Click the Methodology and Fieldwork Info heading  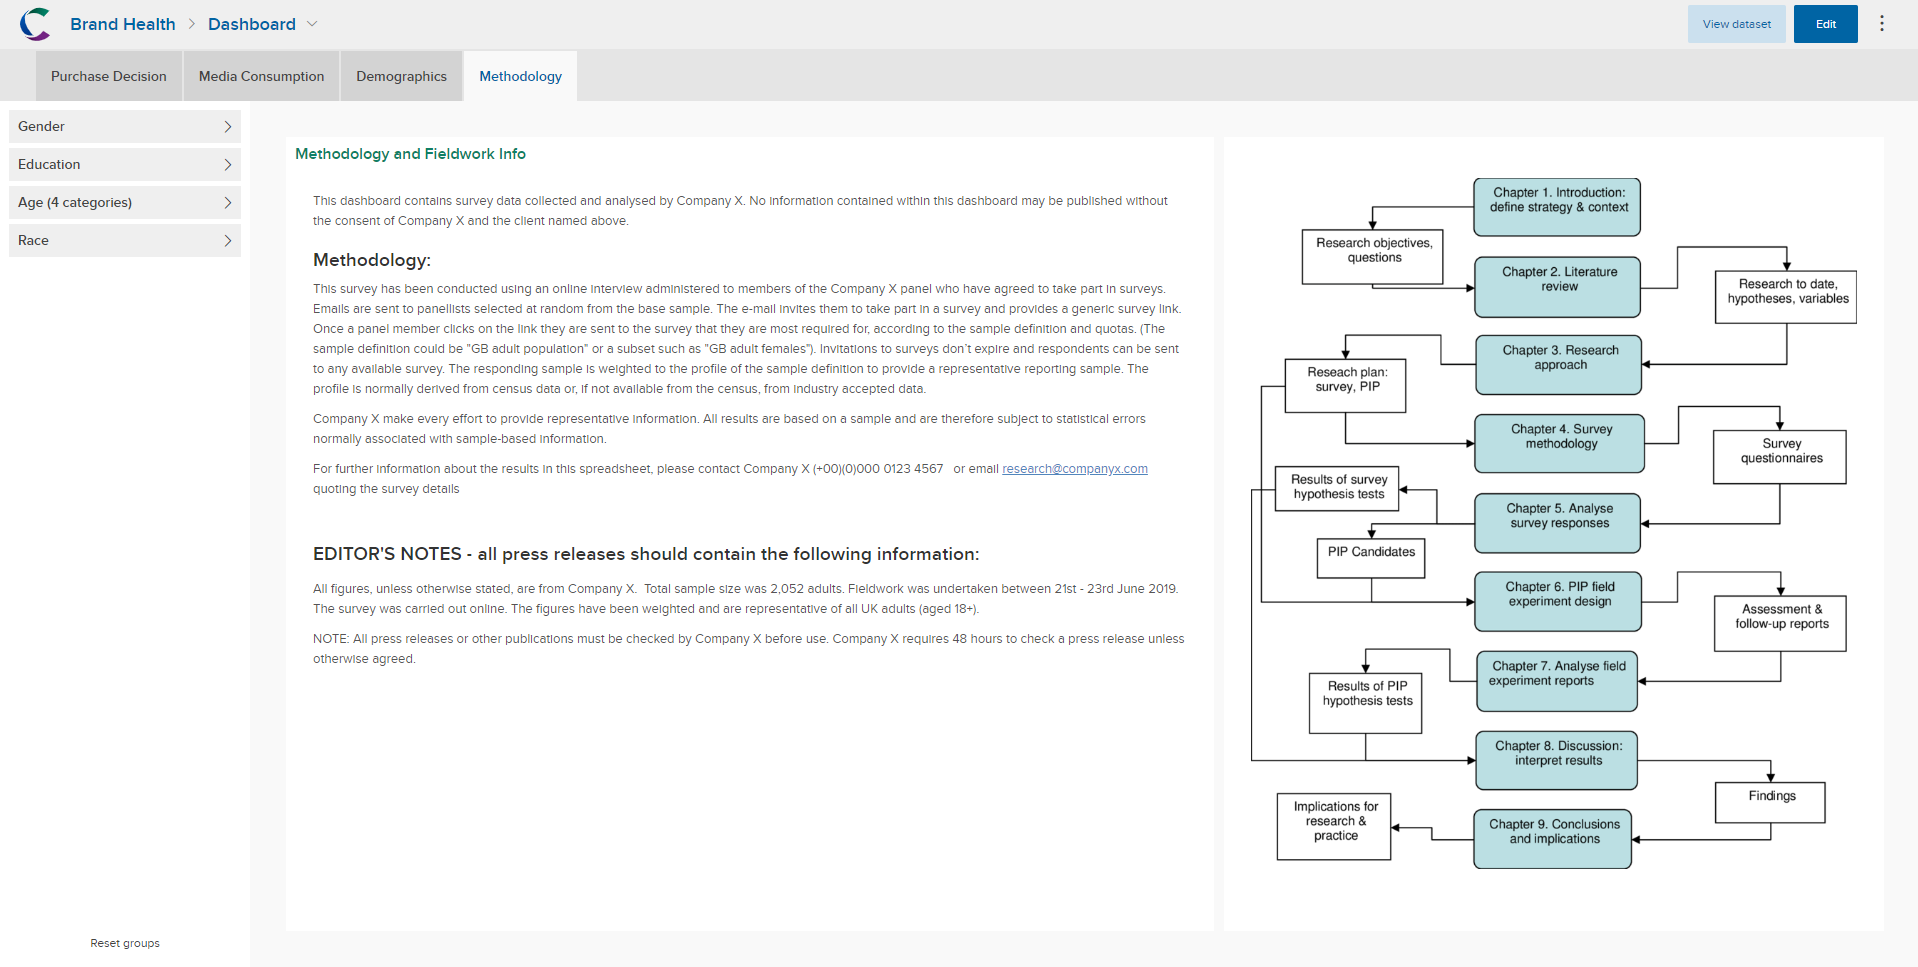[x=410, y=154]
